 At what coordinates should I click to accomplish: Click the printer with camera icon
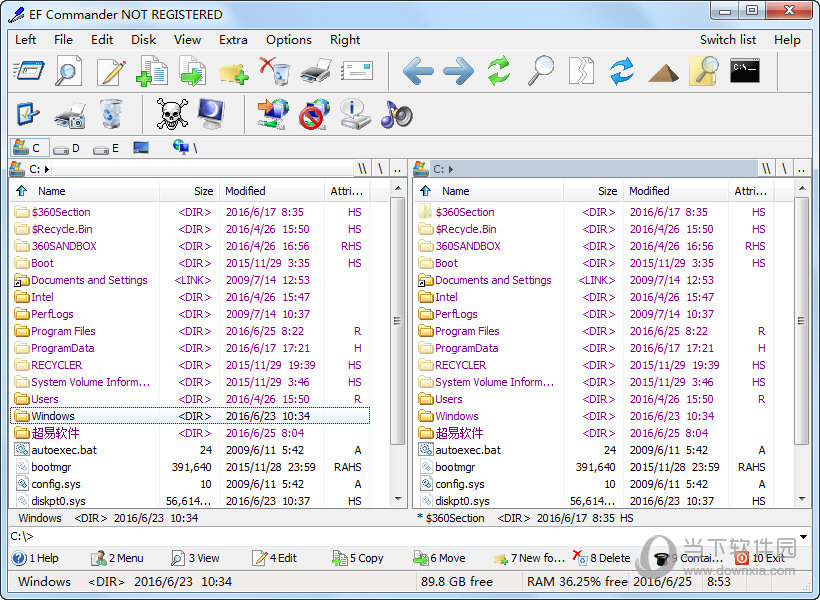[70, 115]
